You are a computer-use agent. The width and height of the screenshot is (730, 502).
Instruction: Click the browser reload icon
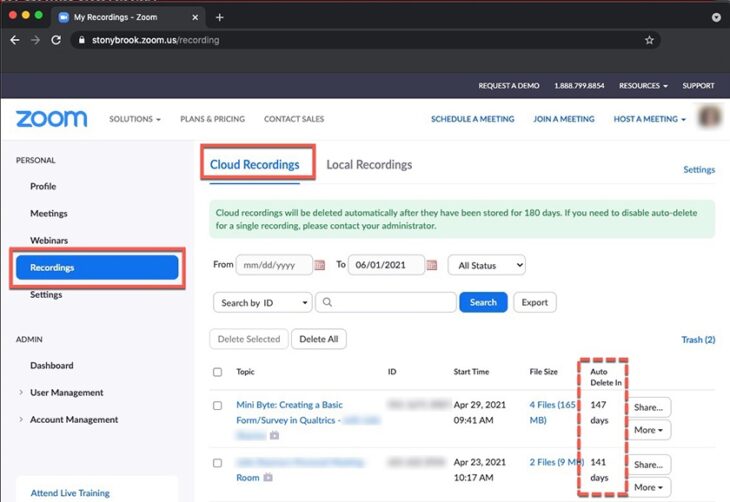(x=56, y=40)
